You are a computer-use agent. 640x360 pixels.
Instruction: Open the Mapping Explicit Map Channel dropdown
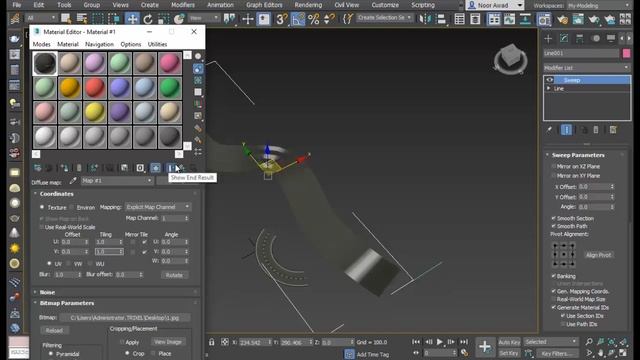(158, 207)
